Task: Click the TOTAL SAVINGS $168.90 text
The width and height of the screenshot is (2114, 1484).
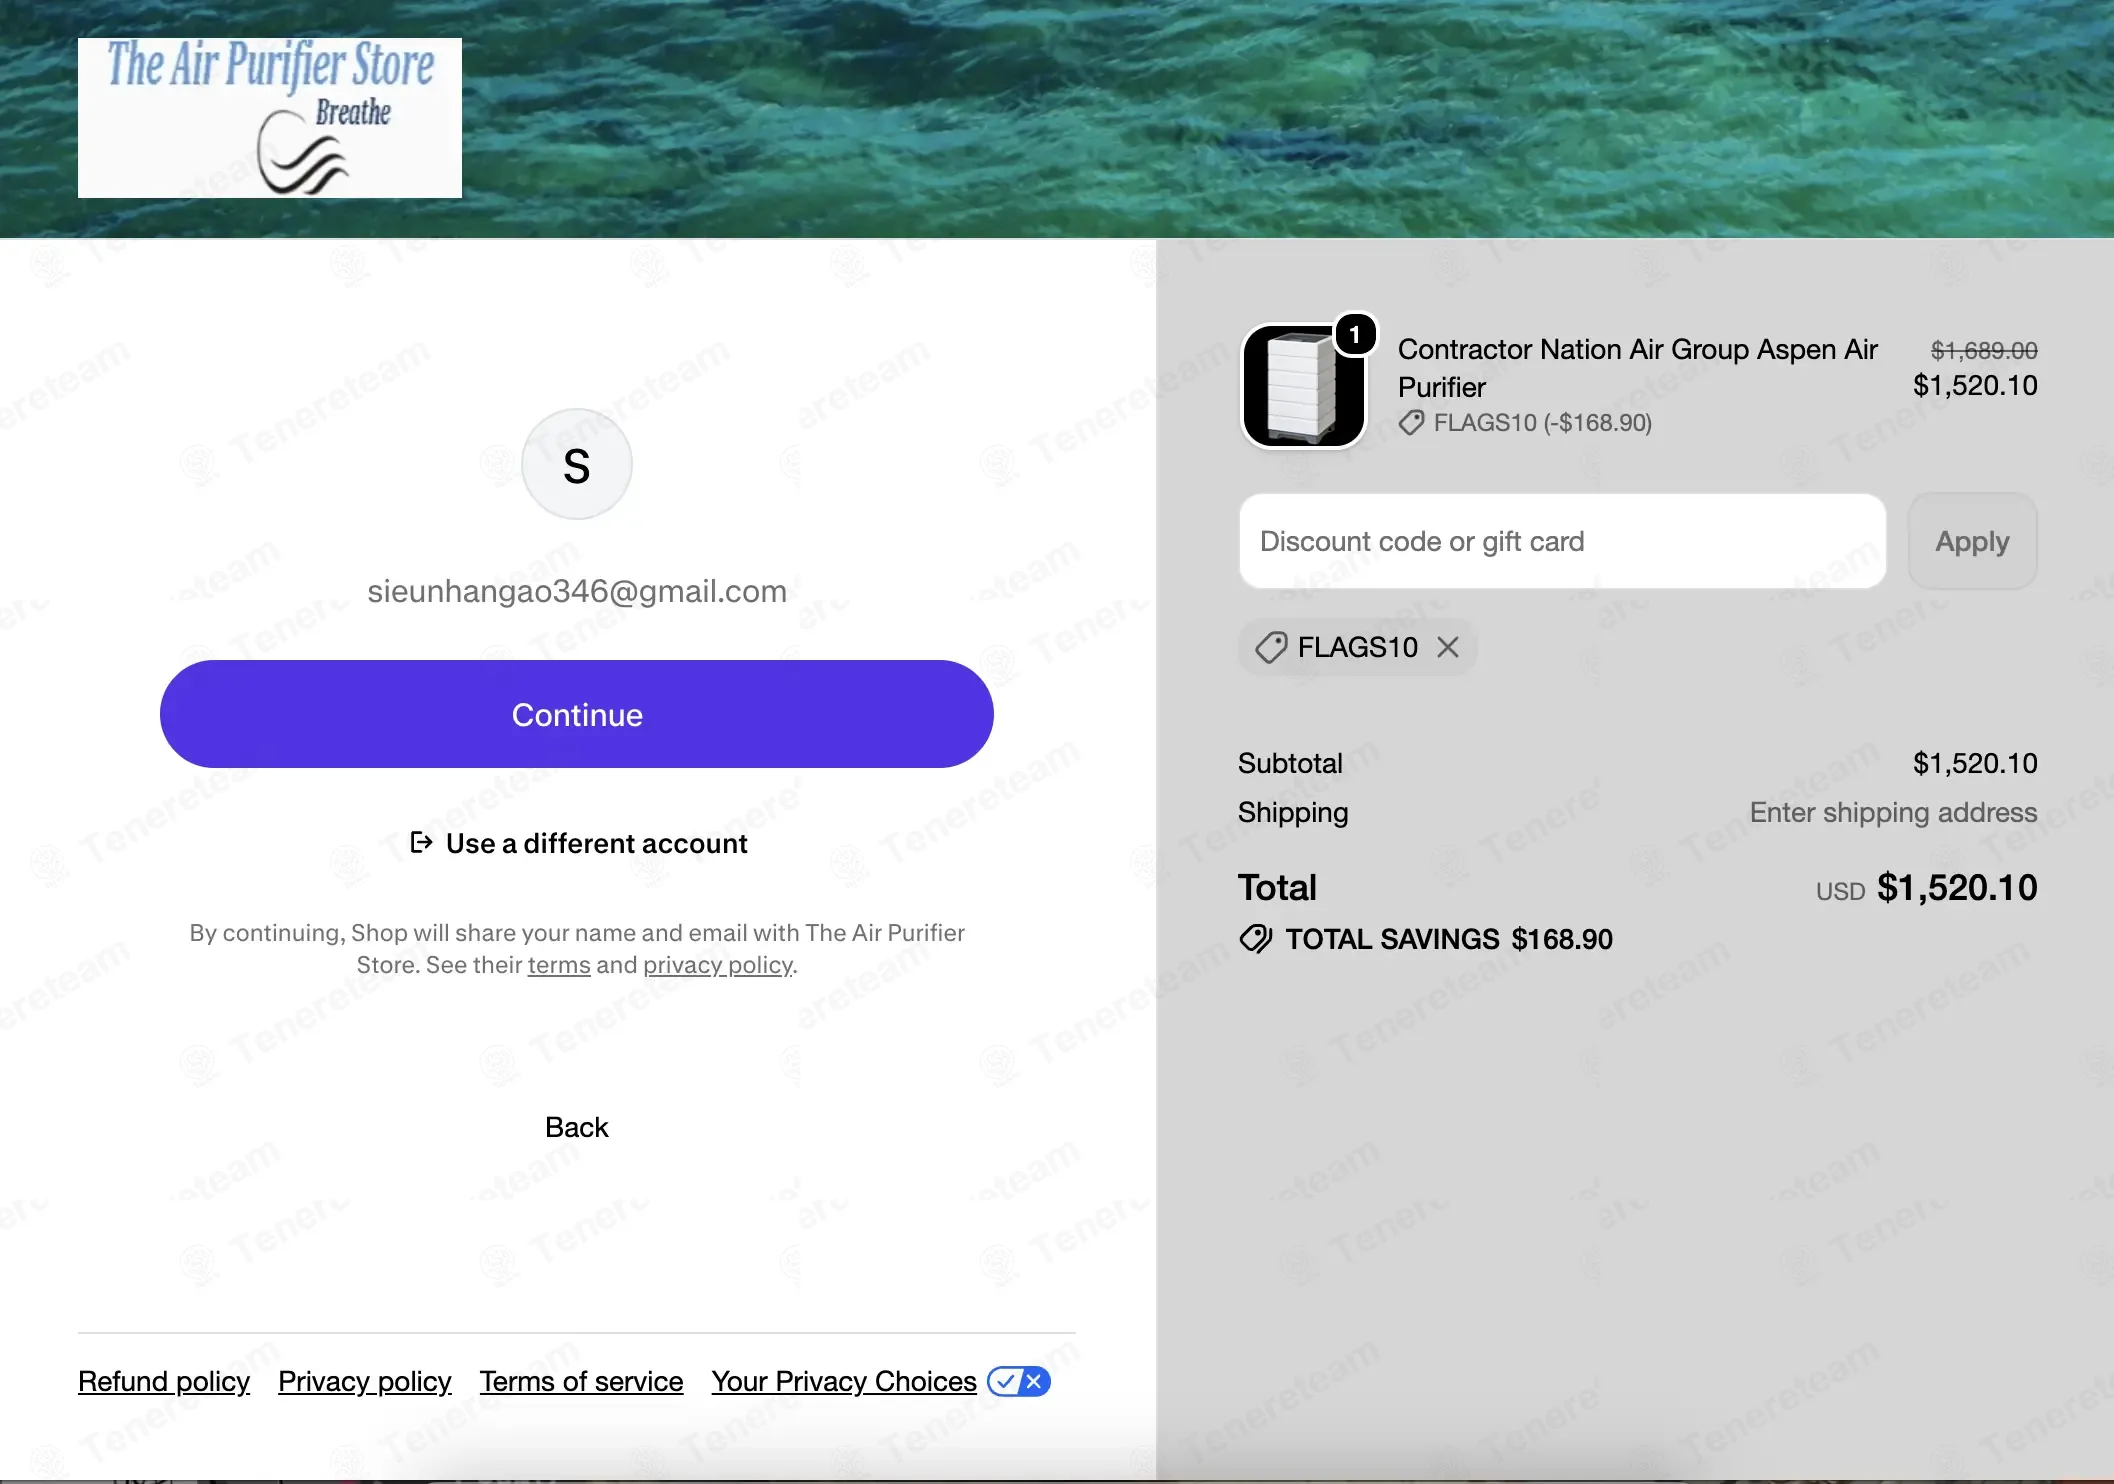Action: tap(1449, 939)
